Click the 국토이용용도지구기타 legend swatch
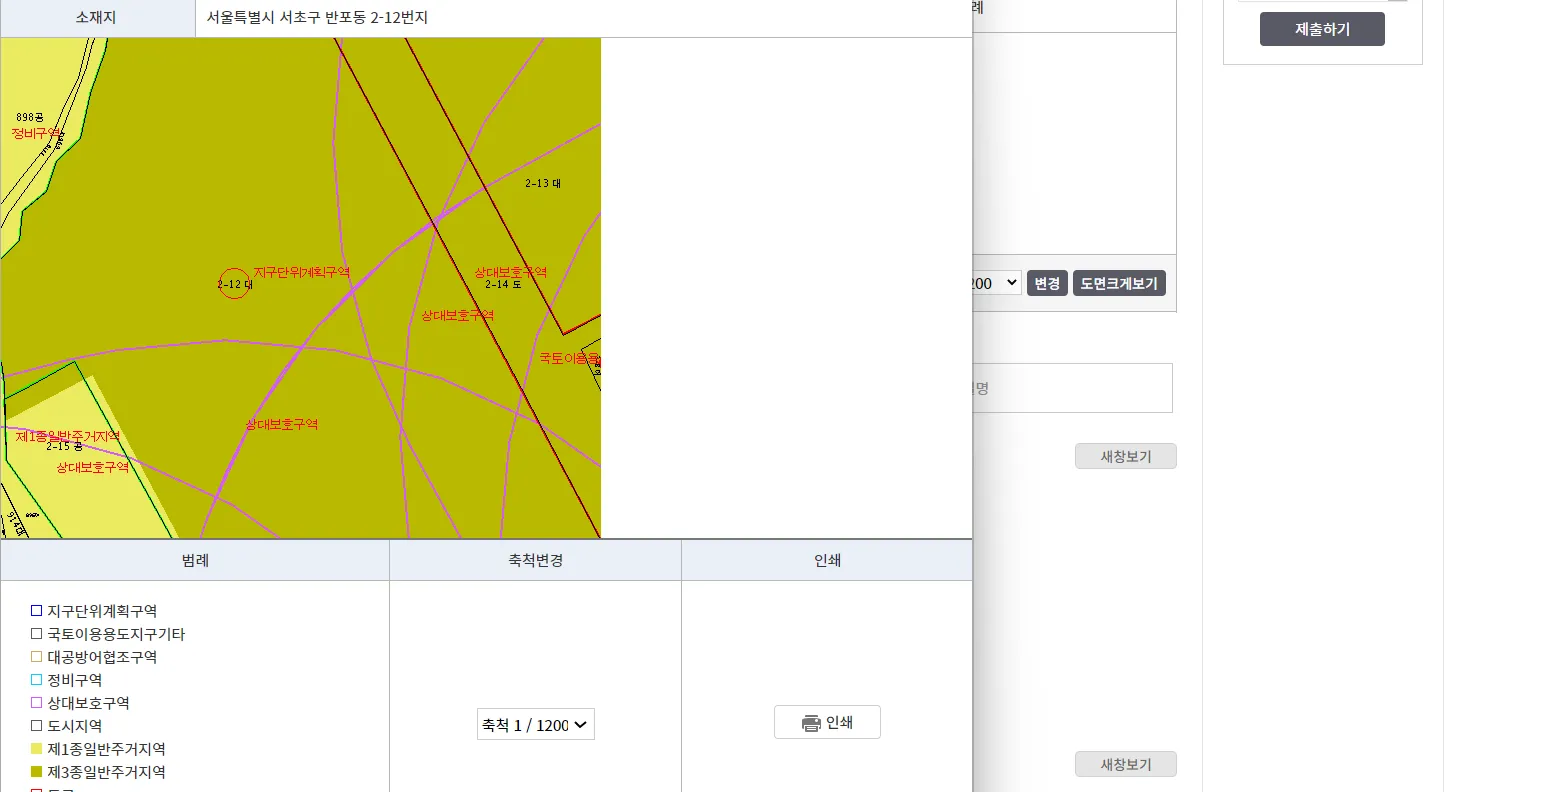Screen dimensions: 1542x792 point(37,634)
